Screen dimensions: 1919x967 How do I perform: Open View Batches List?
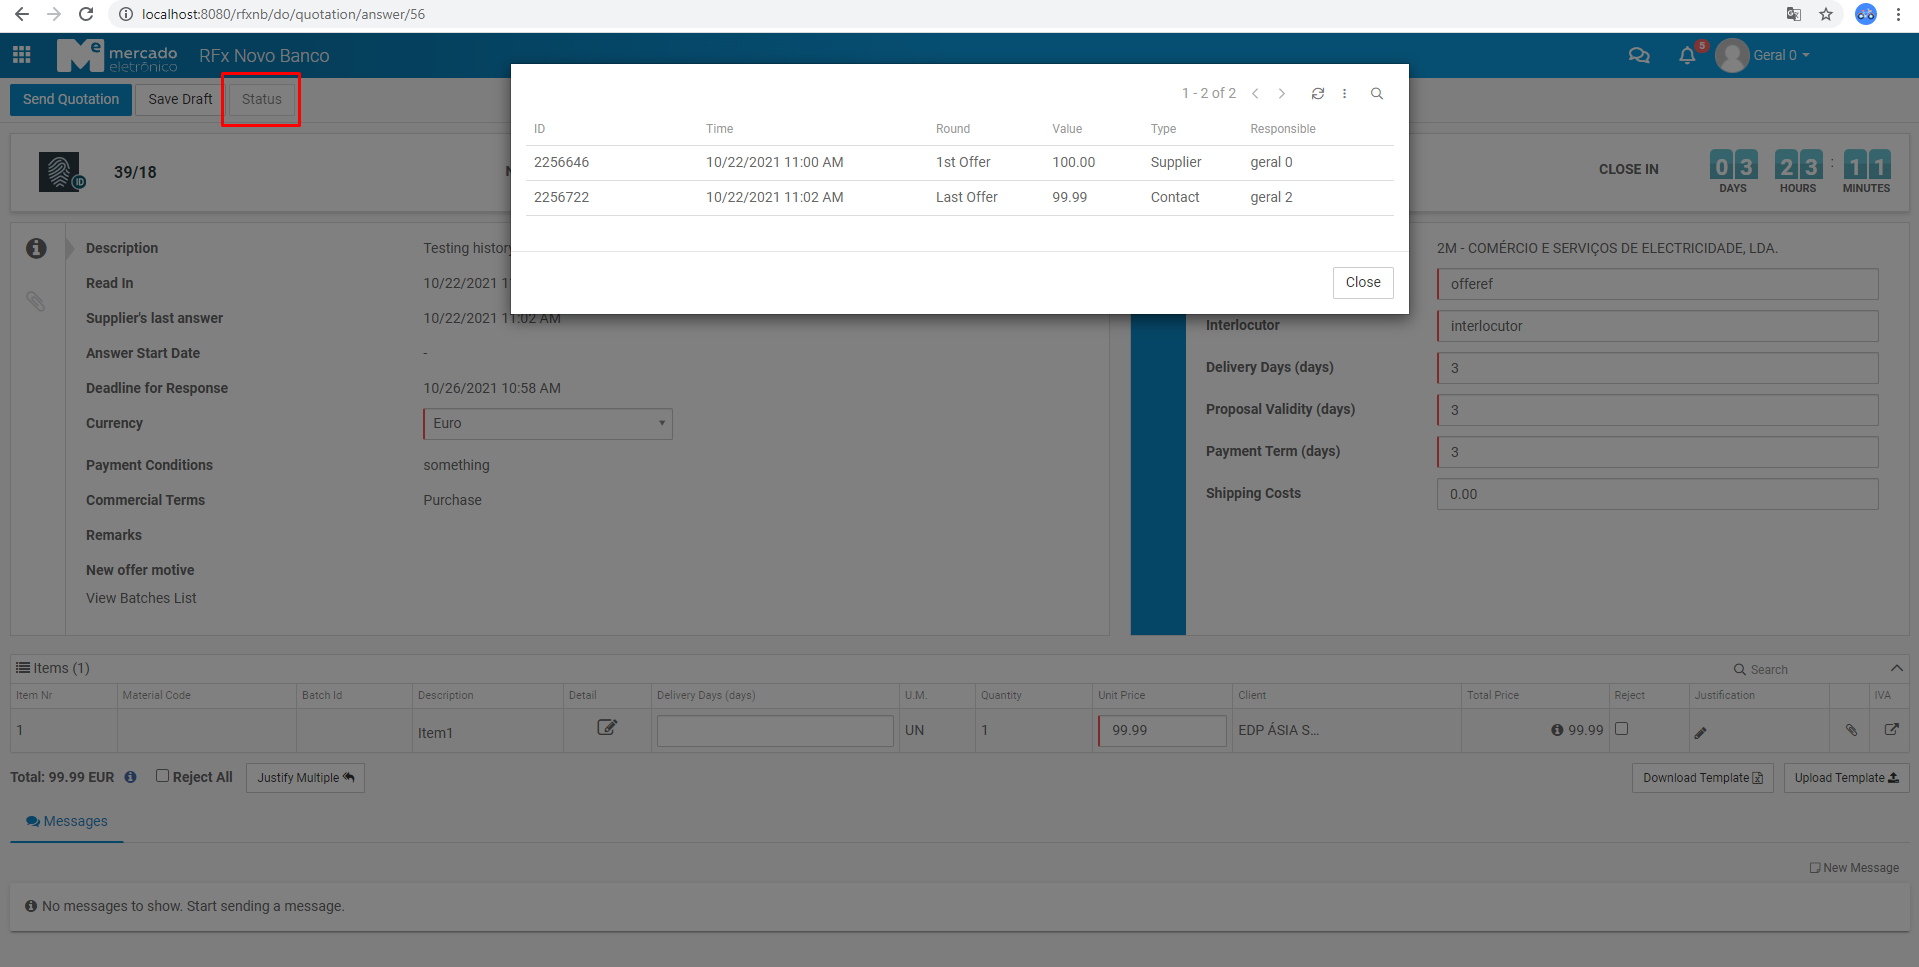140,597
